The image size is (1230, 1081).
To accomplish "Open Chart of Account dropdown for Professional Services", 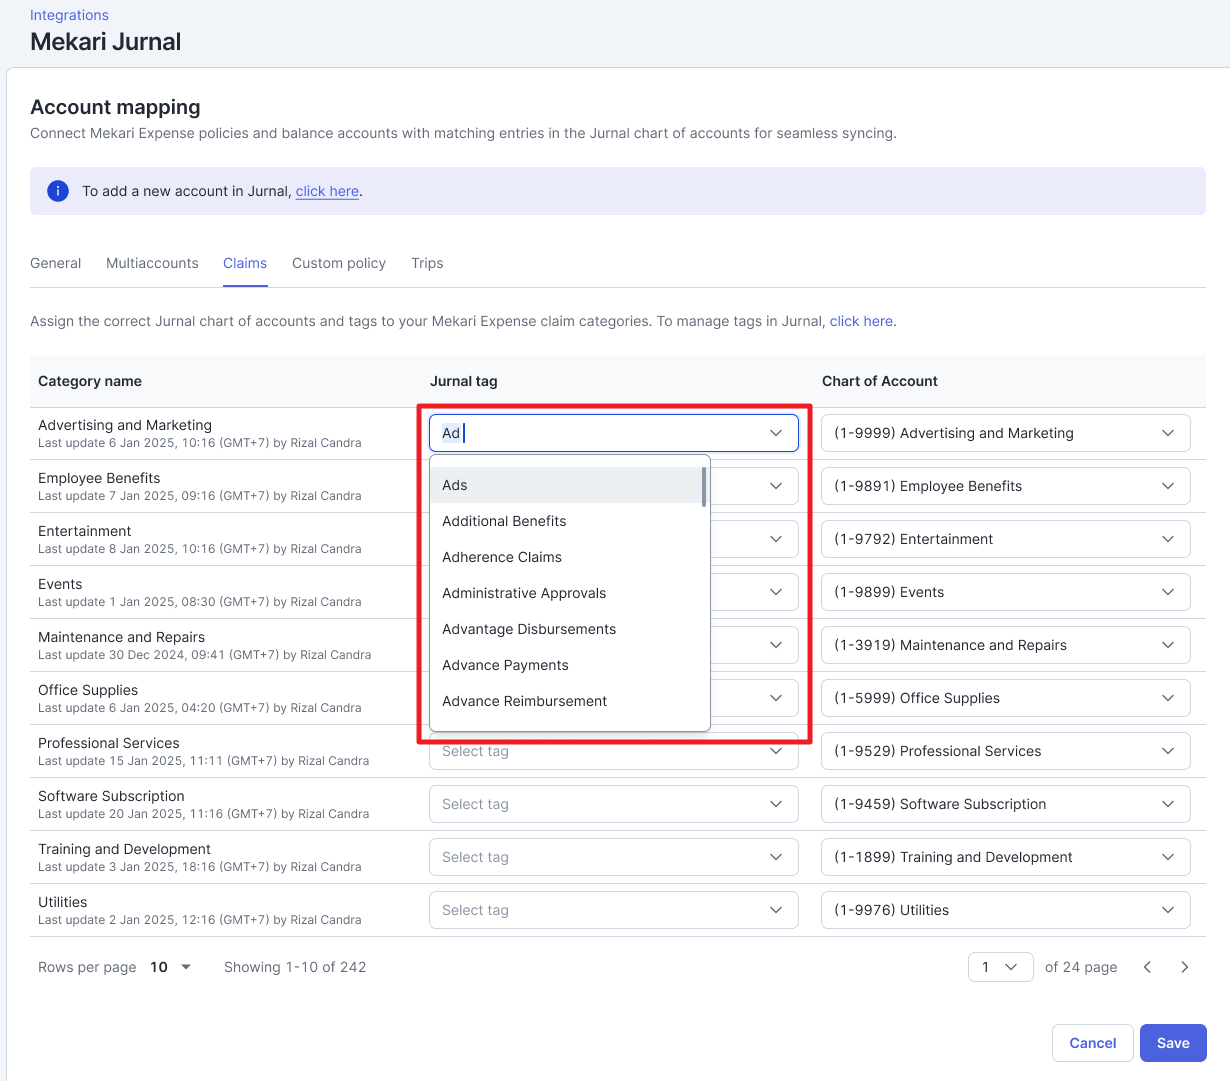I will pyautogui.click(x=1006, y=751).
